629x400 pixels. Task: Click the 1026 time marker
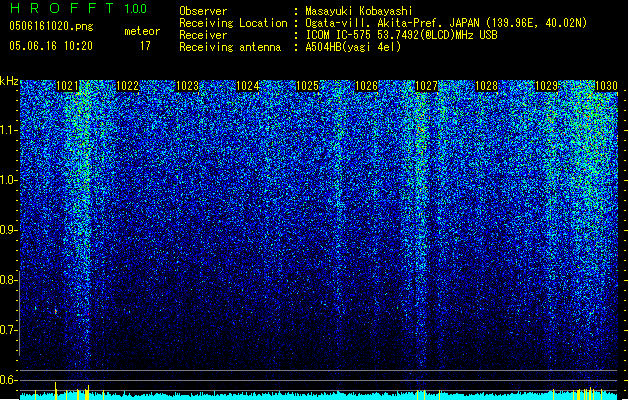pos(366,86)
